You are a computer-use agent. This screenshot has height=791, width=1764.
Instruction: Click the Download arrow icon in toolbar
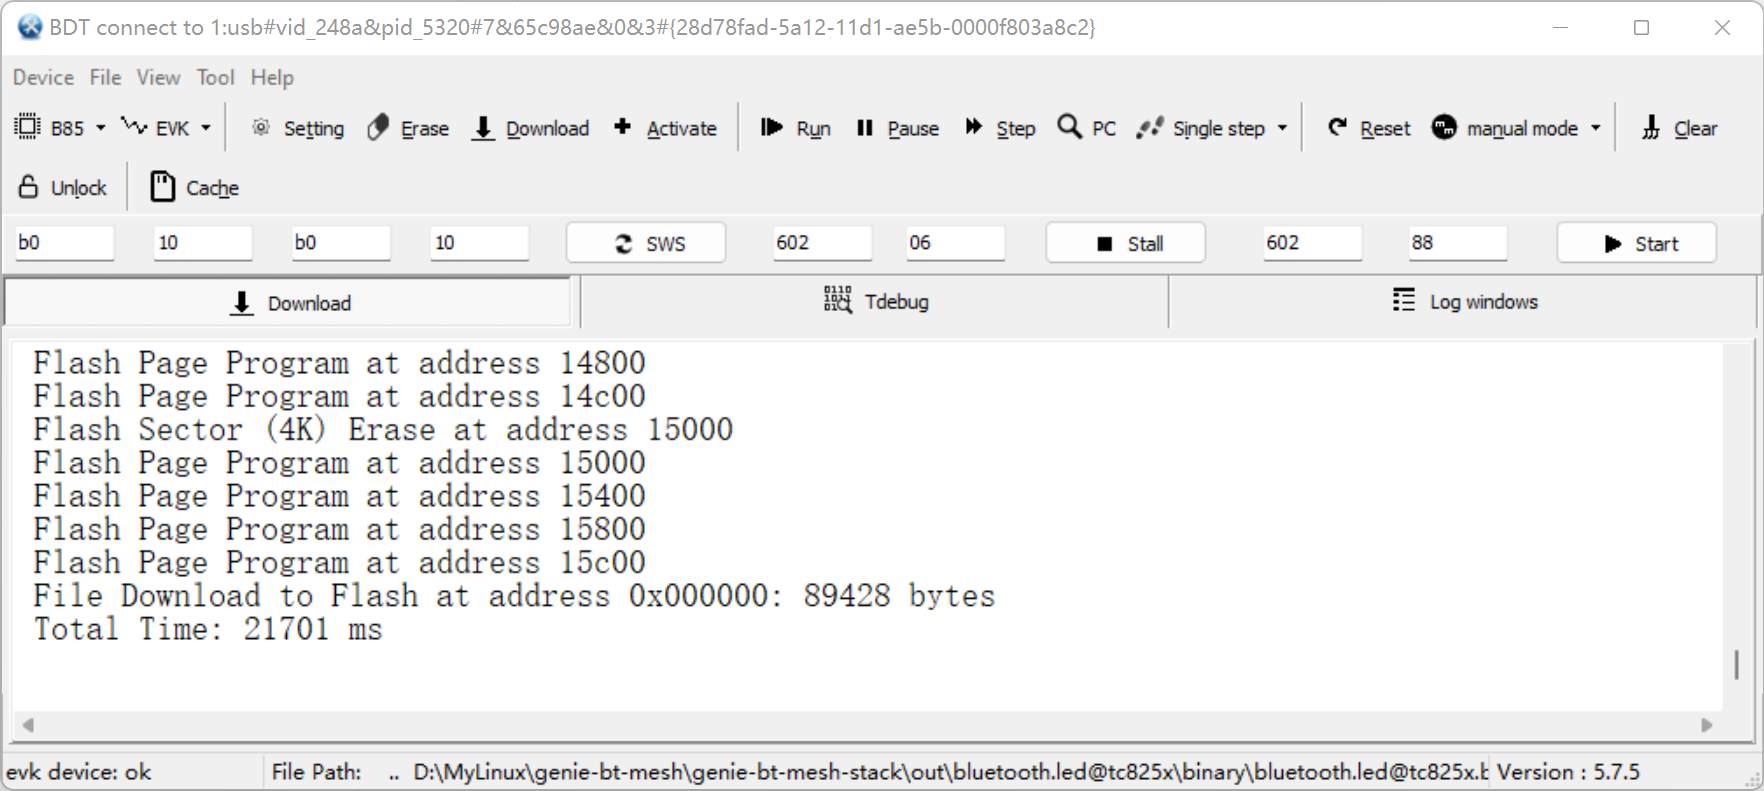pyautogui.click(x=483, y=128)
